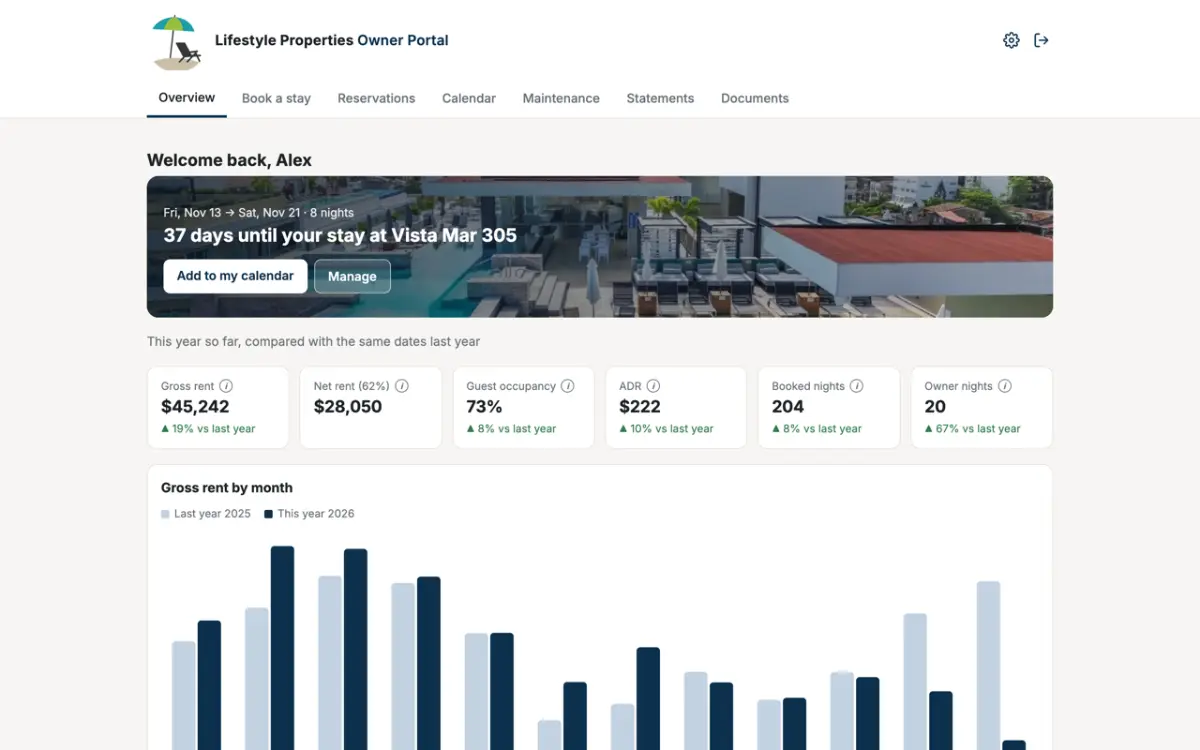The height and width of the screenshot is (750, 1200).
Task: Click Add to my calendar button
Action: click(x=235, y=276)
